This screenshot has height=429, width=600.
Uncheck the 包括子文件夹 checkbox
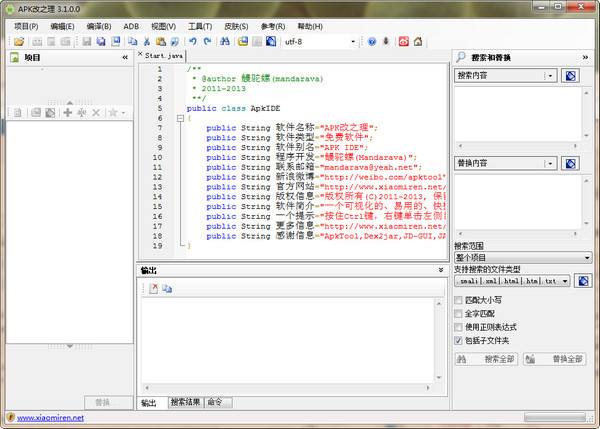(459, 340)
